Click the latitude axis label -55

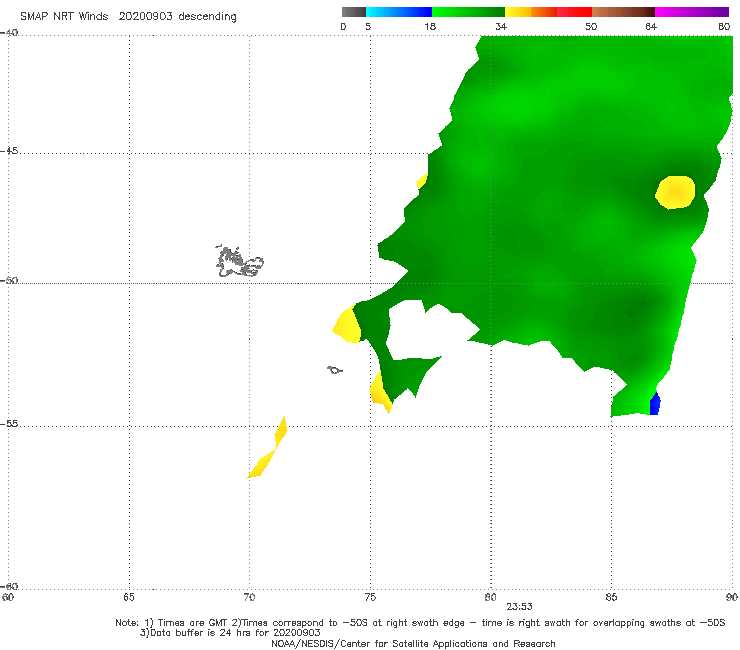pyautogui.click(x=9, y=423)
